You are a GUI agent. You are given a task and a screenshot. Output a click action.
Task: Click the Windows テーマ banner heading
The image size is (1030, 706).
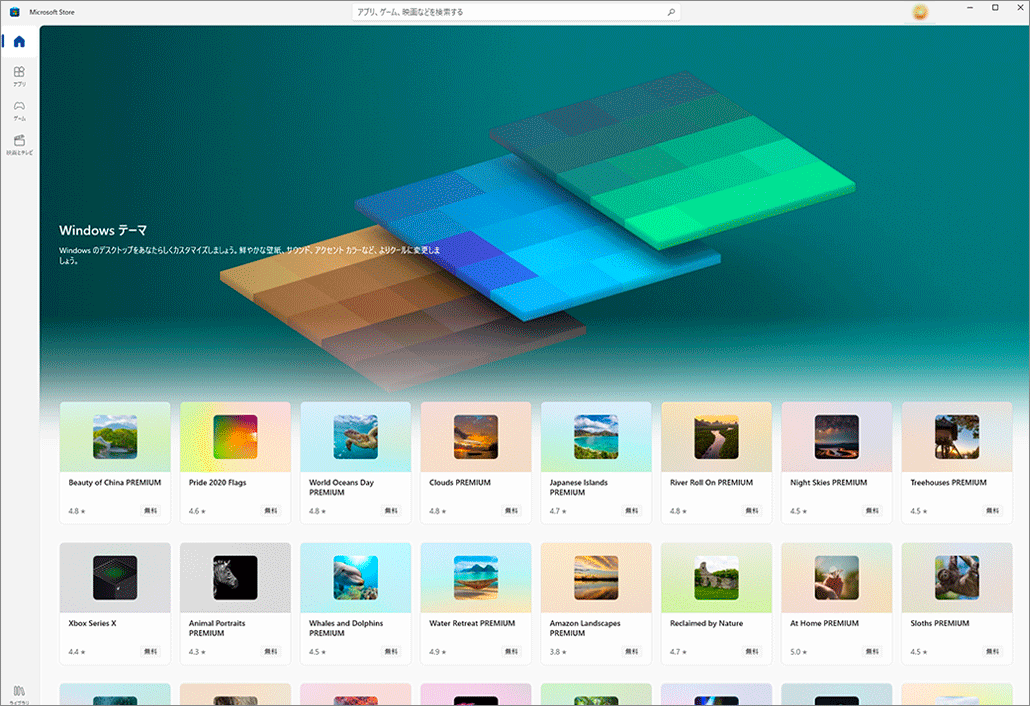103,231
